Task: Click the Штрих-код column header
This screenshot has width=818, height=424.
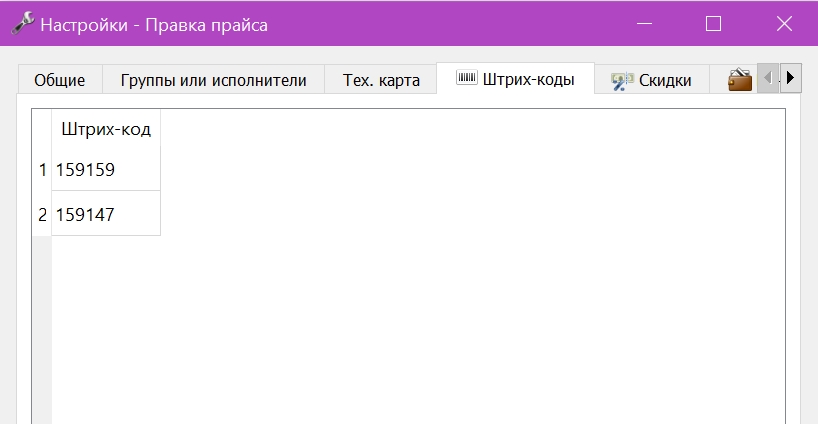Action: coord(106,129)
